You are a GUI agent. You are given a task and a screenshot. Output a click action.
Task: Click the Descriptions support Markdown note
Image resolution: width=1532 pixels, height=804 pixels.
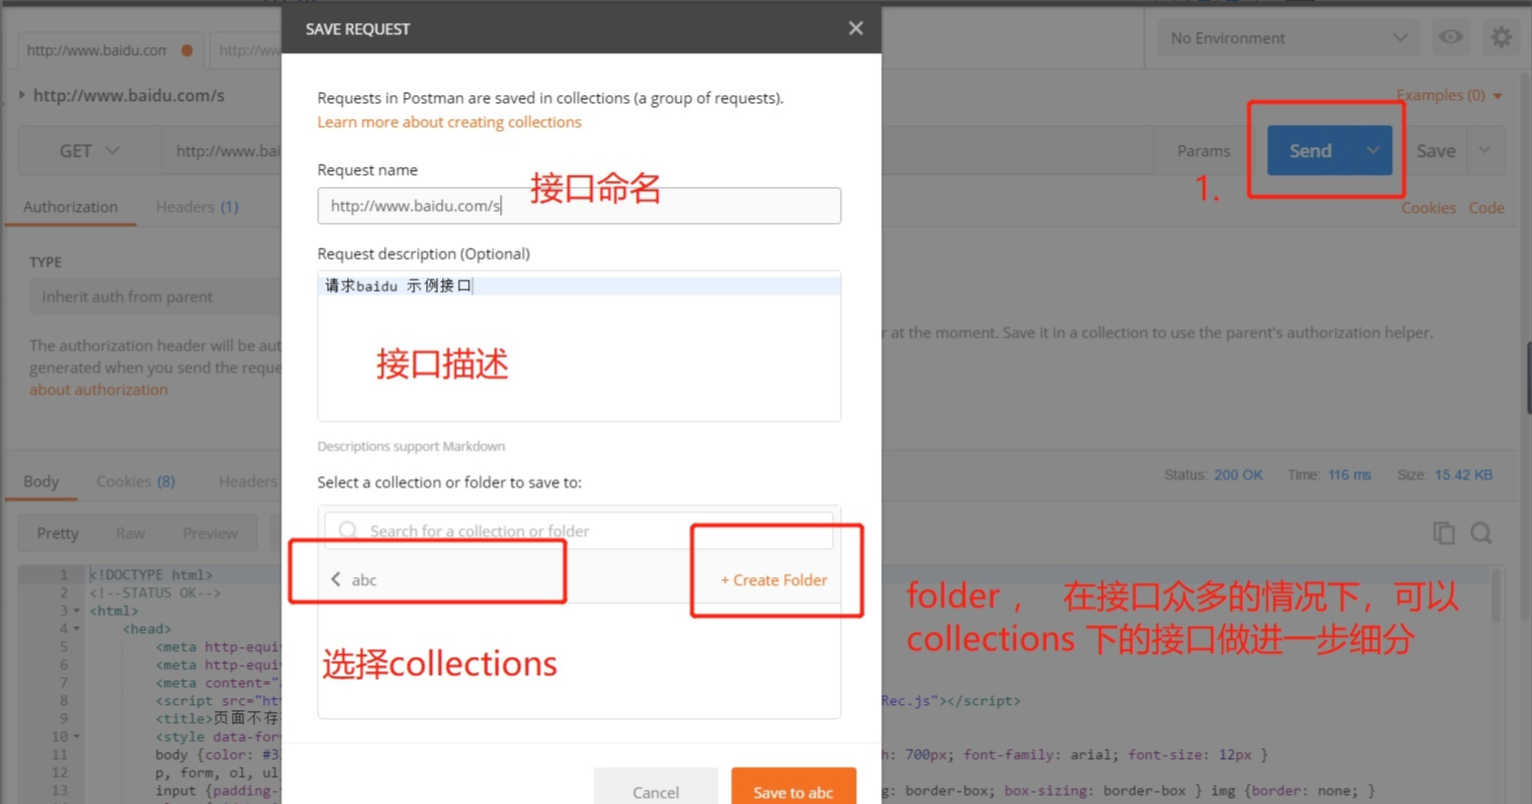(x=411, y=446)
